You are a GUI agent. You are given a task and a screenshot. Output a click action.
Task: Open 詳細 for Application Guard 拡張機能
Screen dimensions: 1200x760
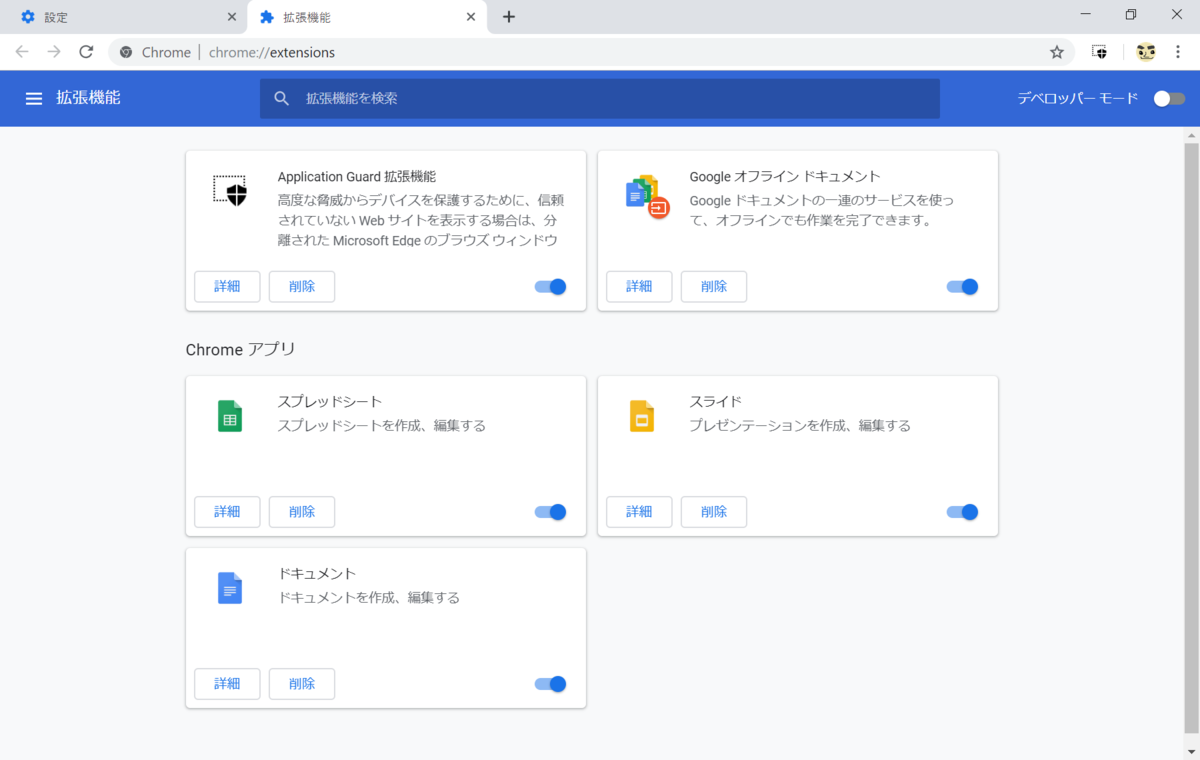[x=227, y=287]
